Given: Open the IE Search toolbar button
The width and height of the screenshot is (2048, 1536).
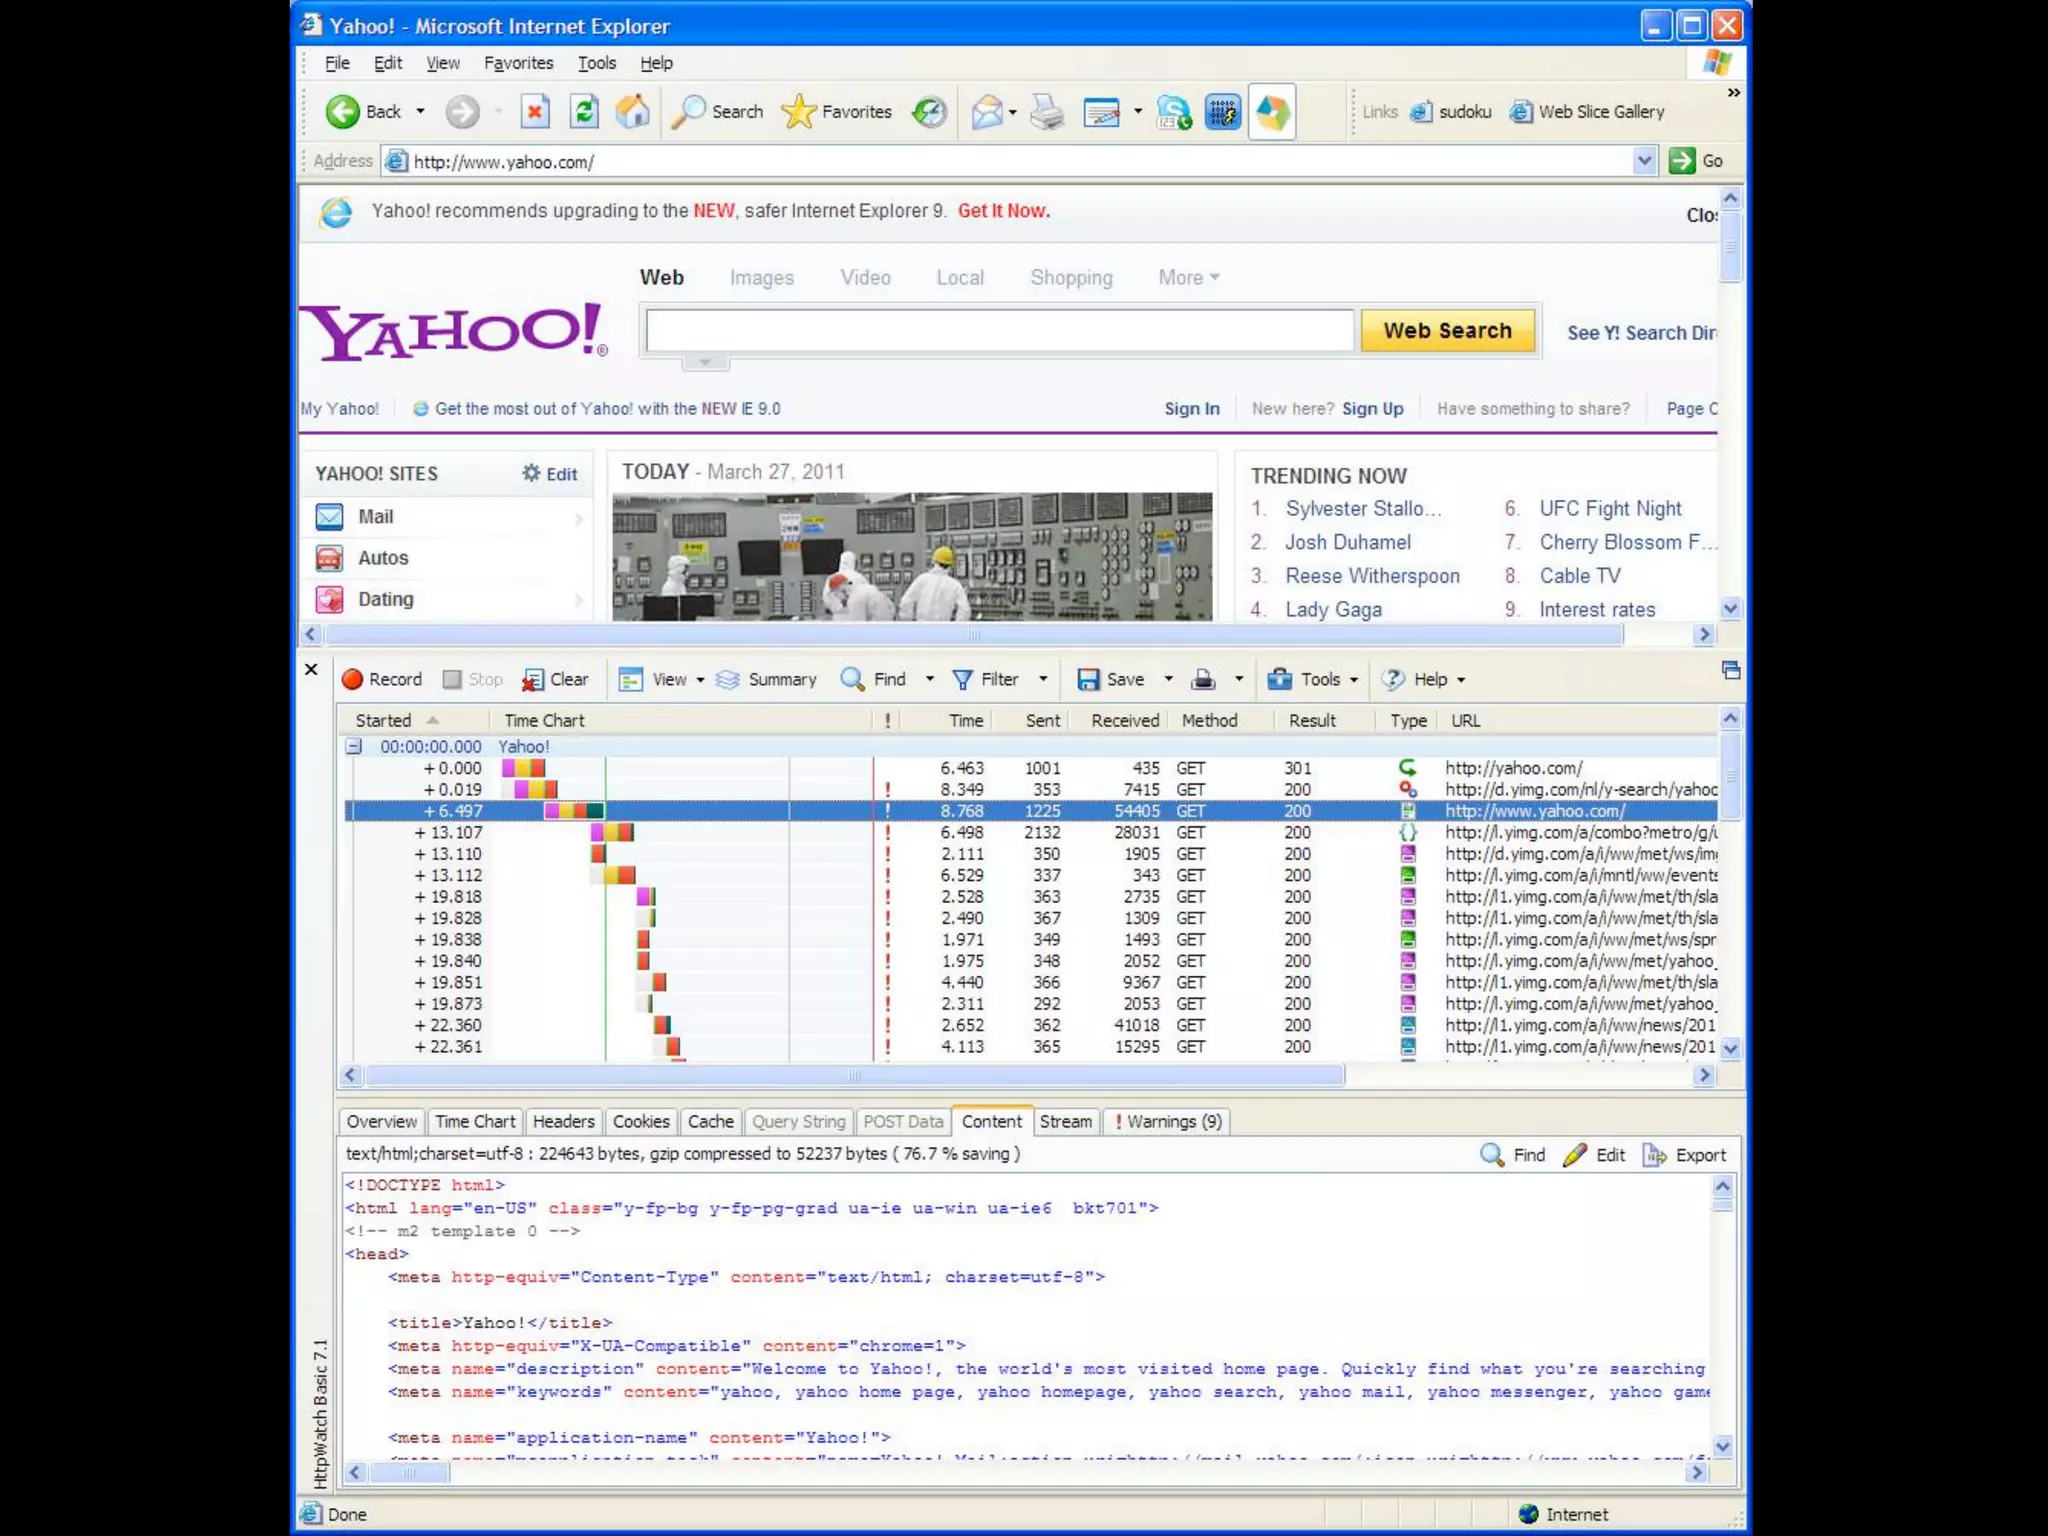Looking at the screenshot, I should [x=717, y=112].
